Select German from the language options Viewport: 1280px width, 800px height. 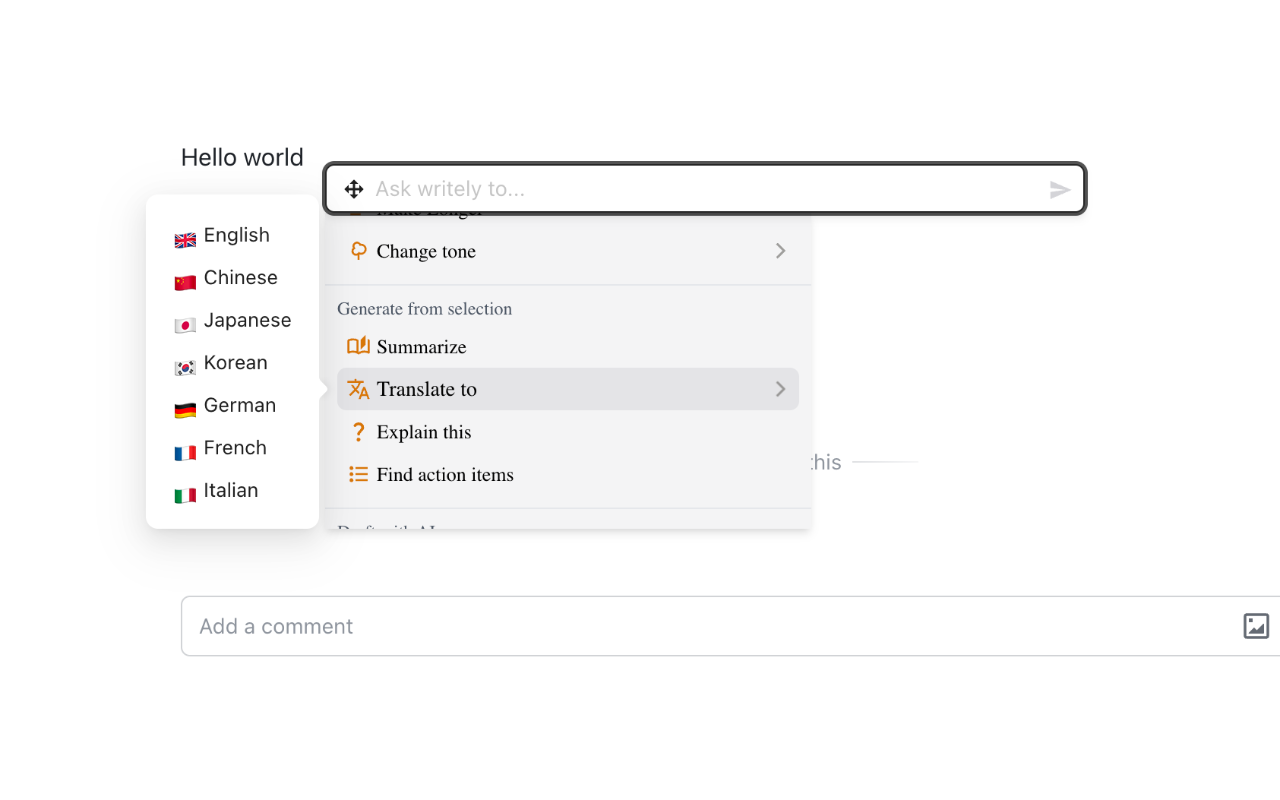pos(239,405)
